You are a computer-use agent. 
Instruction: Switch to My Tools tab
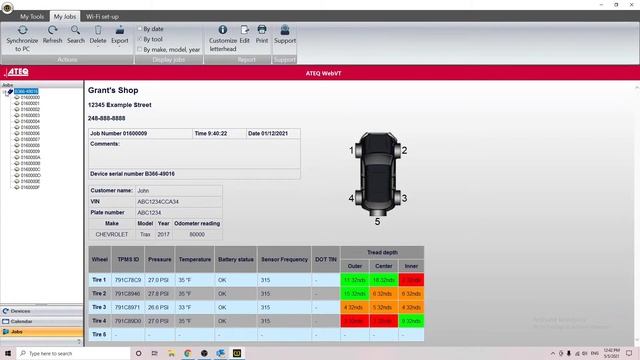coord(32,16)
